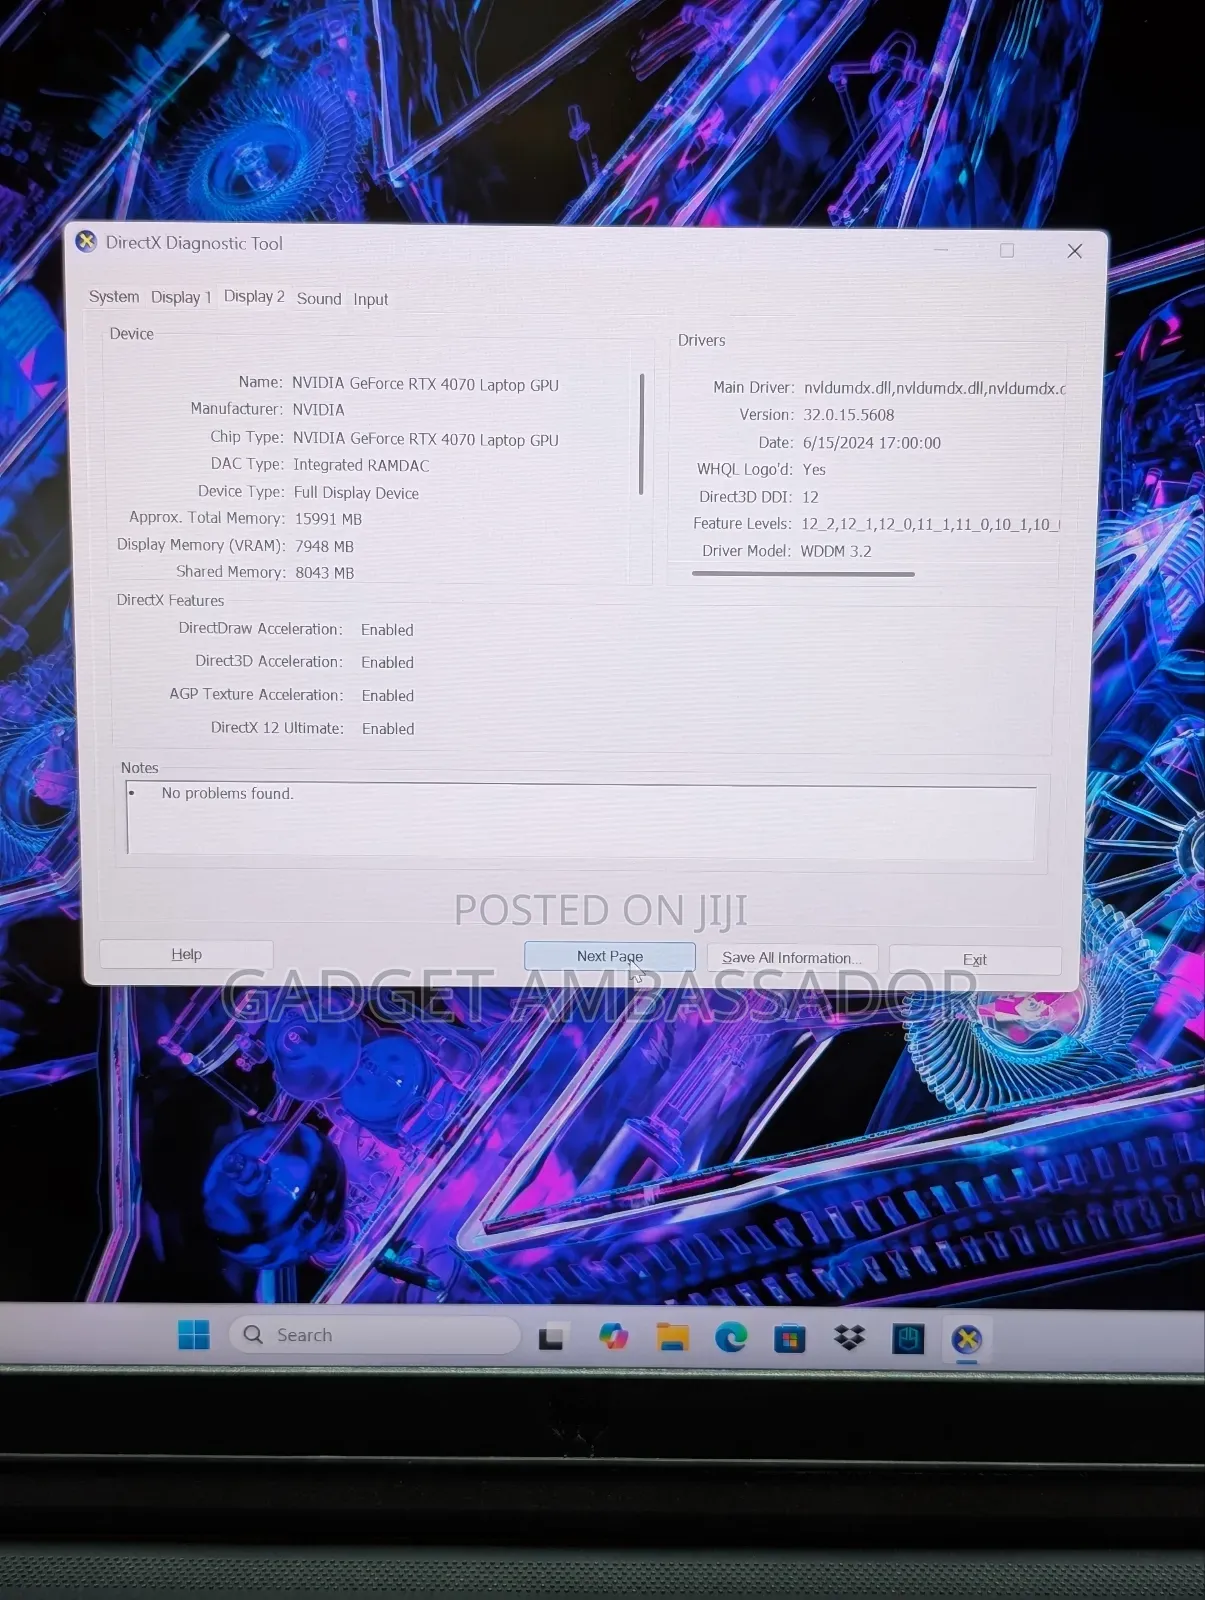Open File Explorer from the taskbar
The width and height of the screenshot is (1205, 1600).
coord(673,1337)
